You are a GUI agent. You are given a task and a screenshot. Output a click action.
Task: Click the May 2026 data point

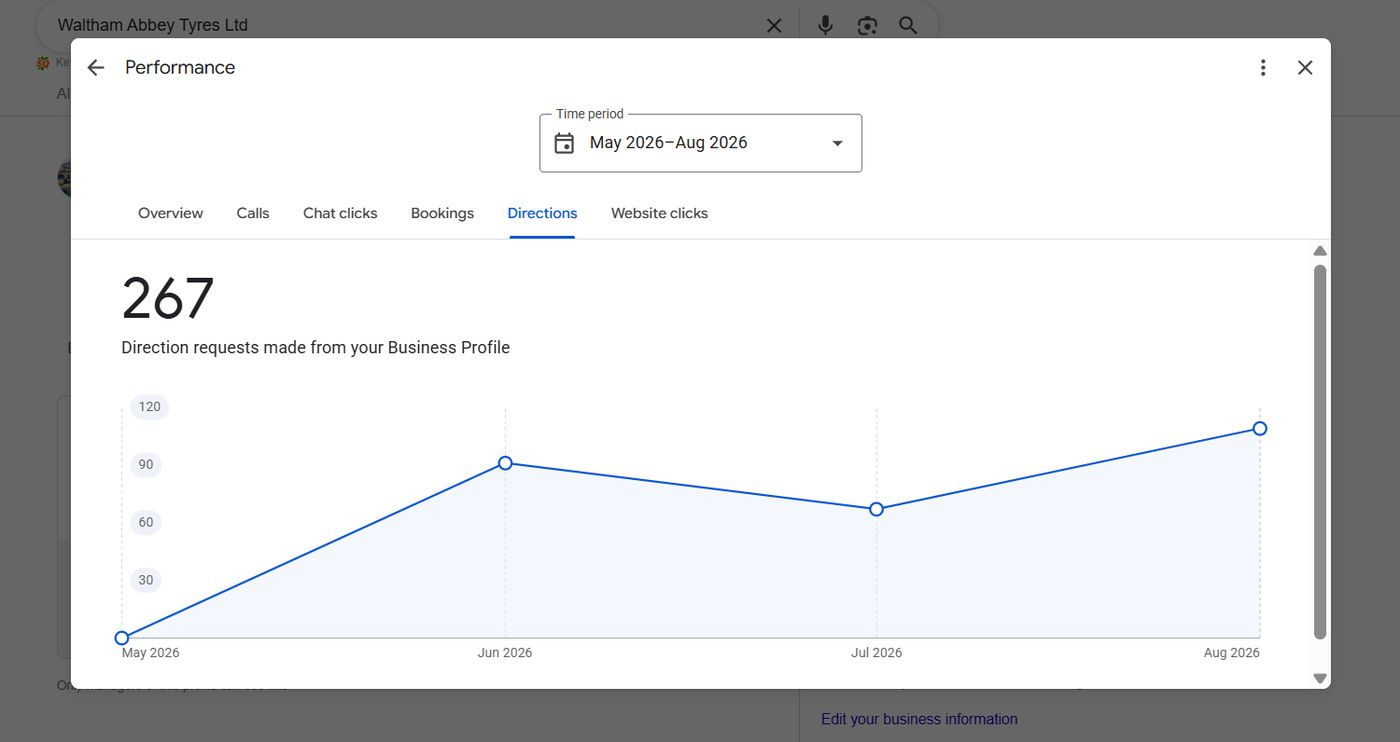[x=122, y=638]
